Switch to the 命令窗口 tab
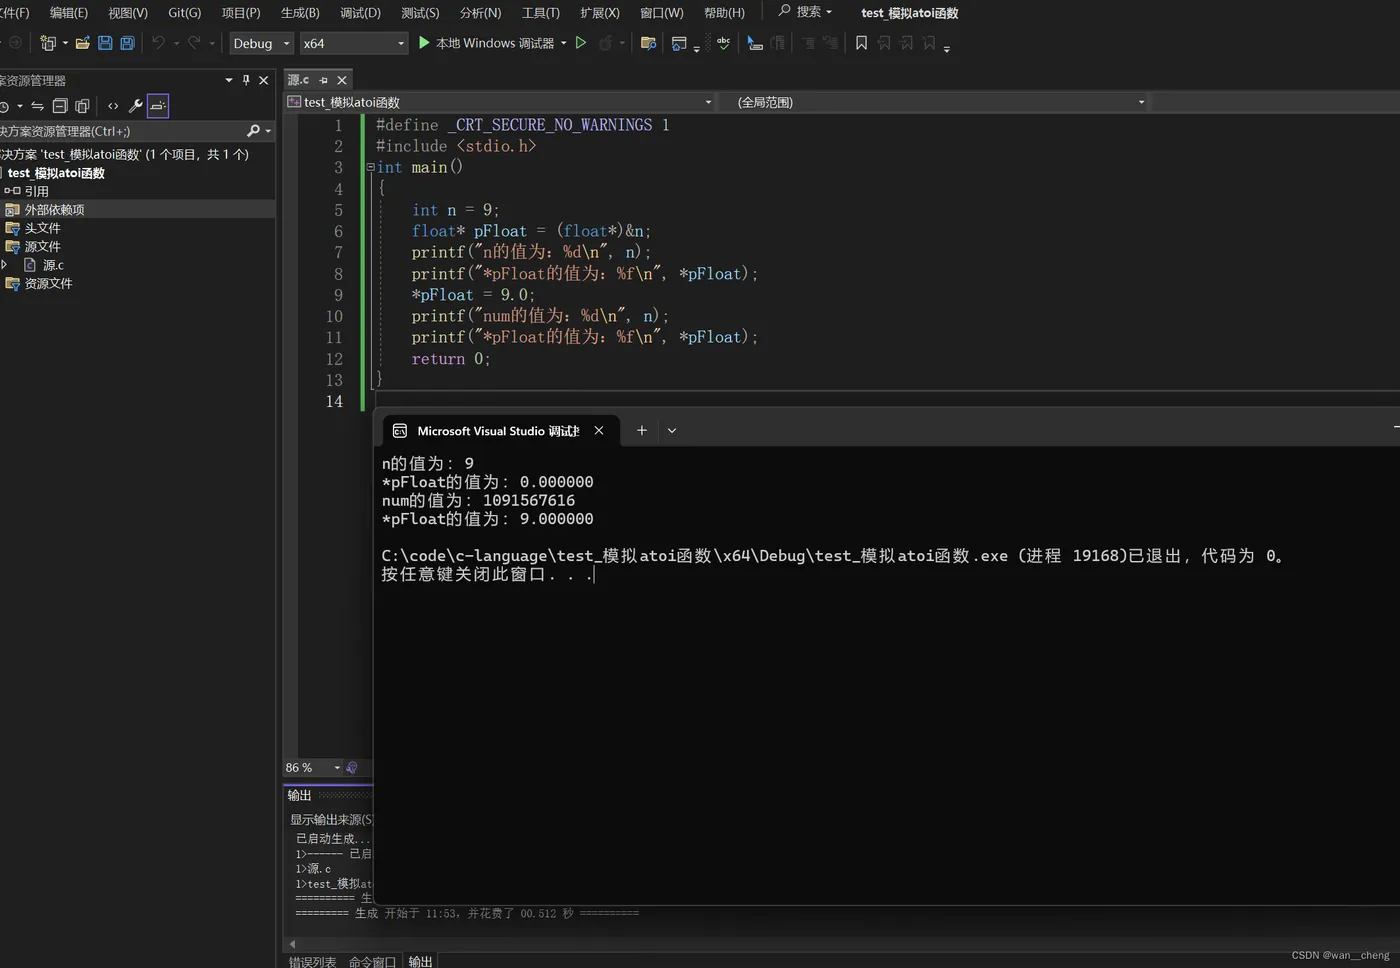This screenshot has height=968, width=1400. (373, 961)
